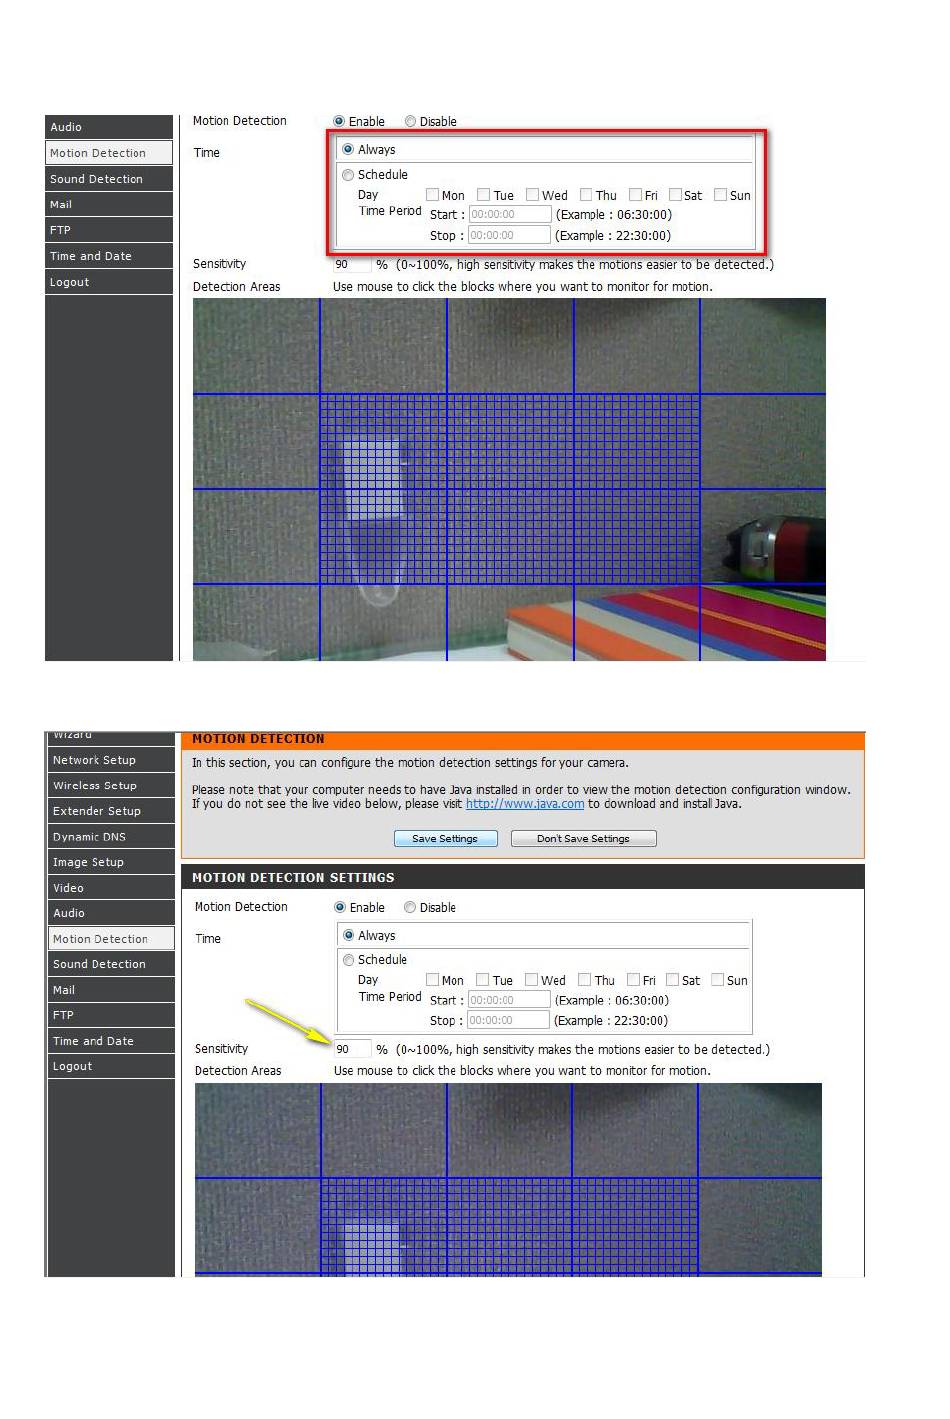The image size is (950, 1419).
Task: Click the detection block over the red tool
Action: 762,536
